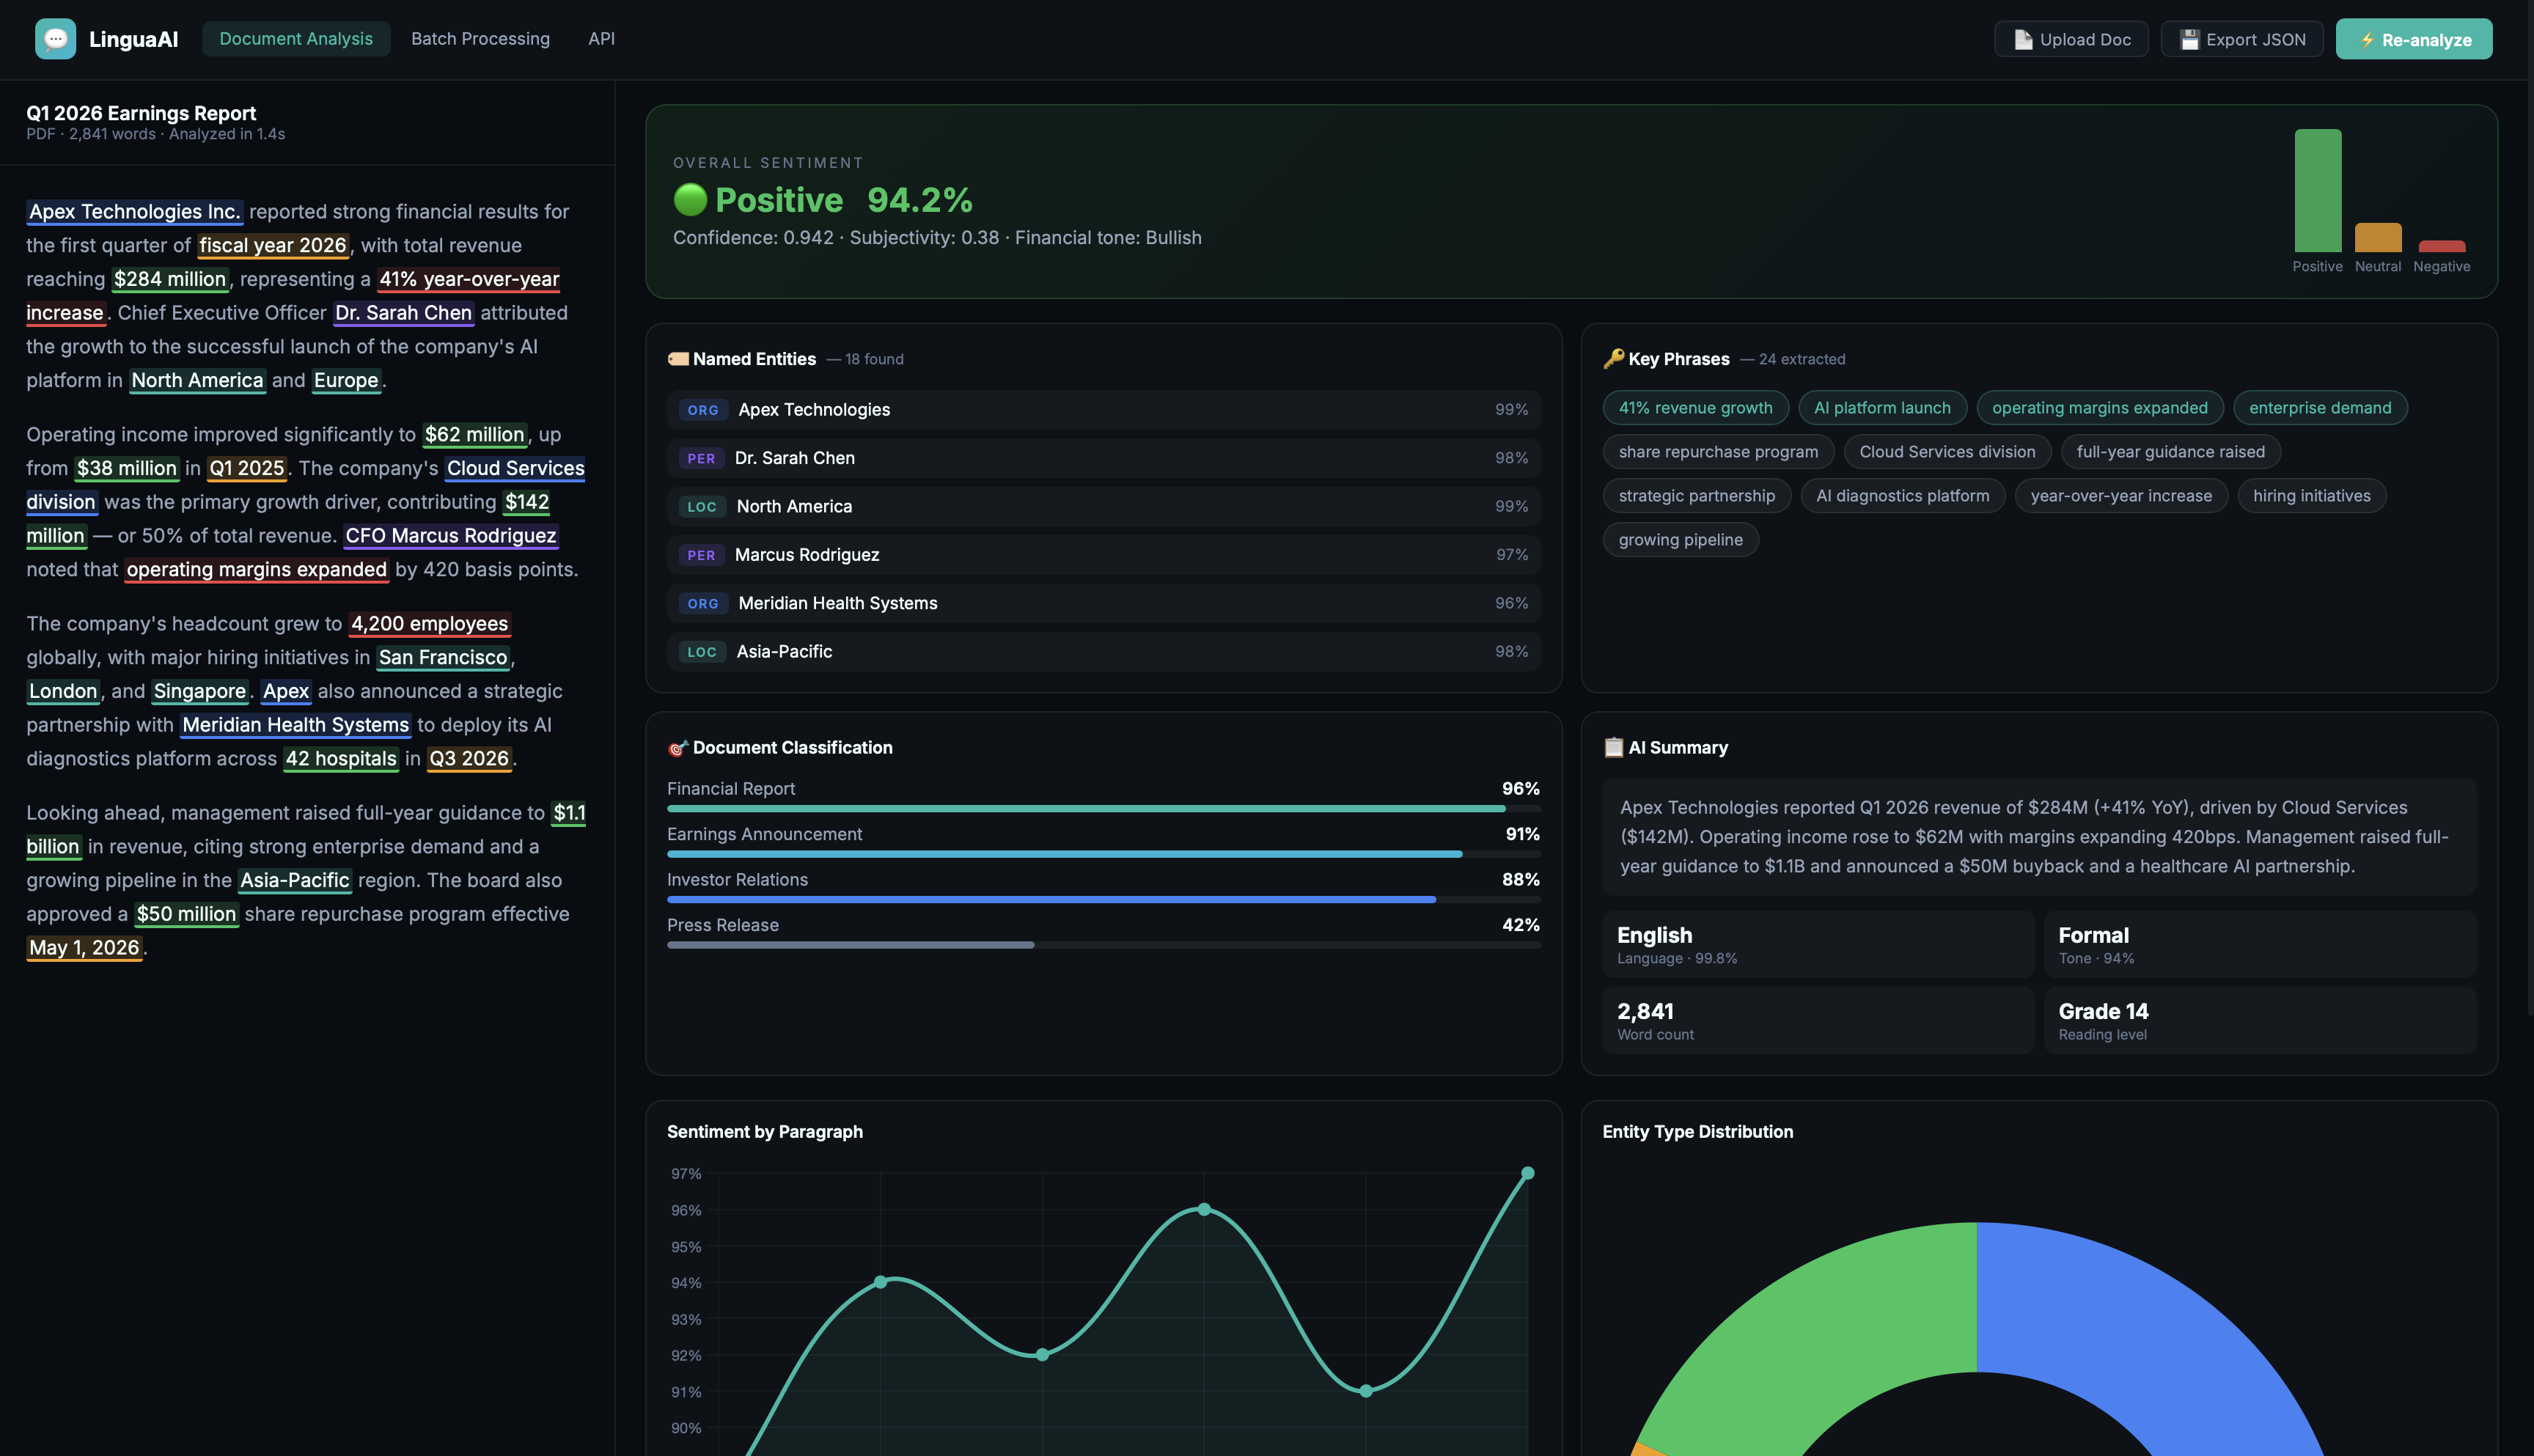Click the AI Summary clipboard icon
Viewport: 2534px width, 1456px height.
1613,748
